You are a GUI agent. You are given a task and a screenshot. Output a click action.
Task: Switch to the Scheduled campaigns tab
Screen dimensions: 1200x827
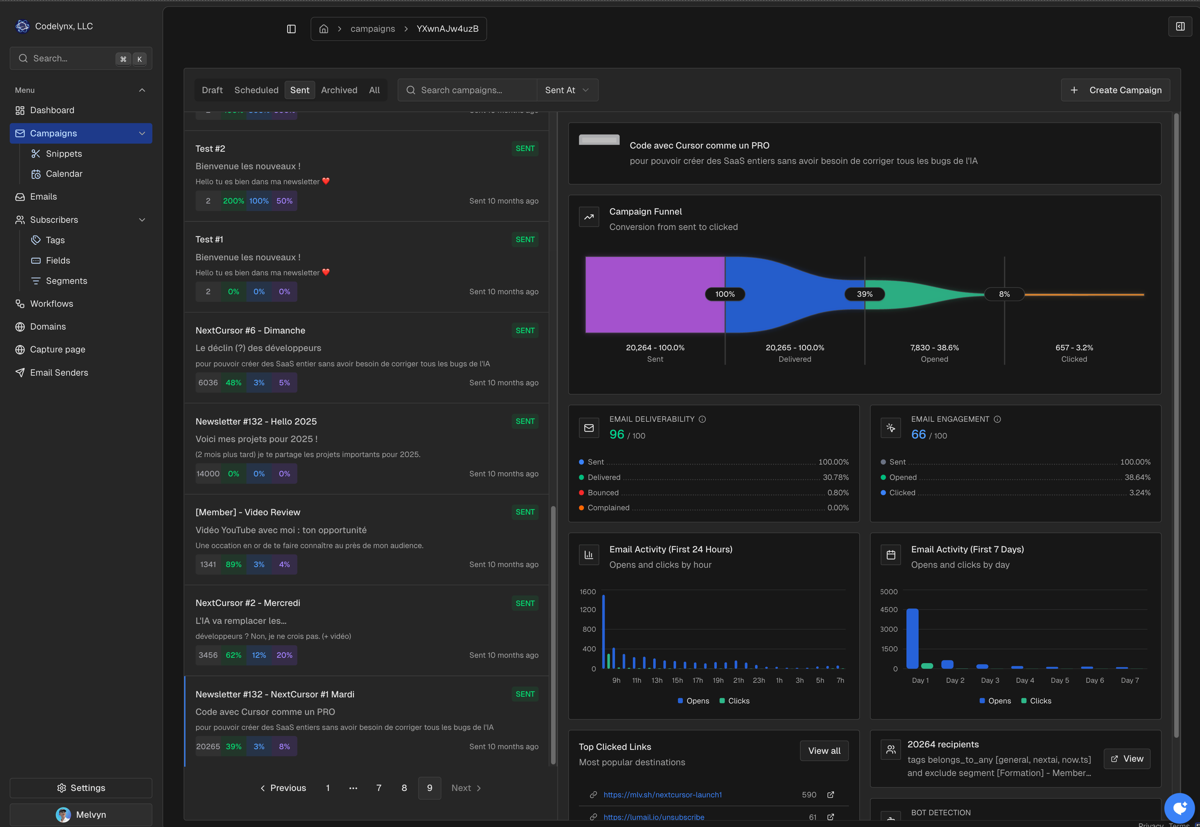click(x=256, y=90)
